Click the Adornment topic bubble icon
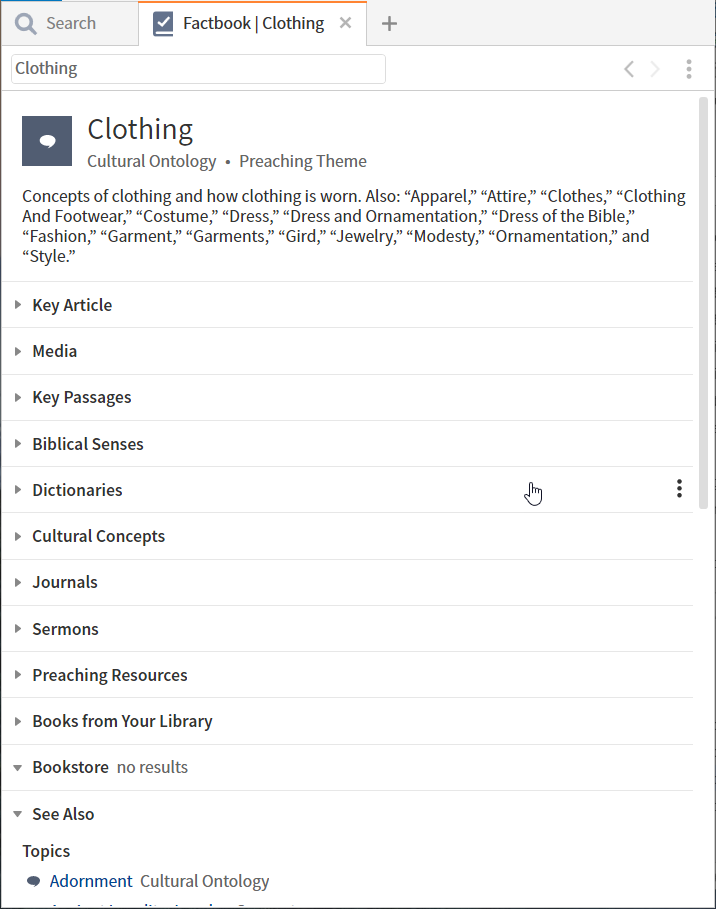Viewport: 716px width, 909px height. 34,881
